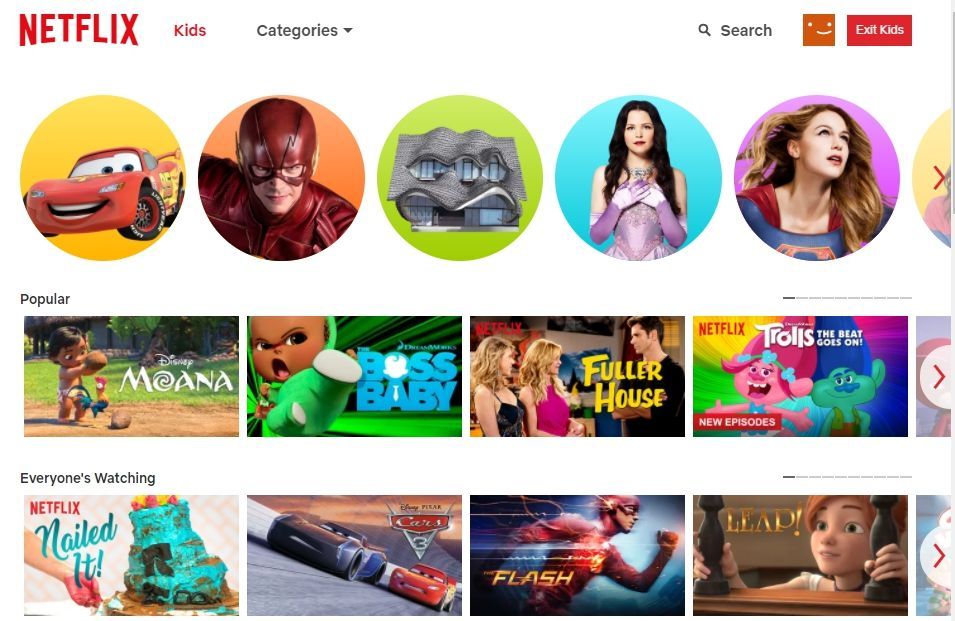955x621 pixels.
Task: Open the search magnifier icon
Action: tap(704, 30)
